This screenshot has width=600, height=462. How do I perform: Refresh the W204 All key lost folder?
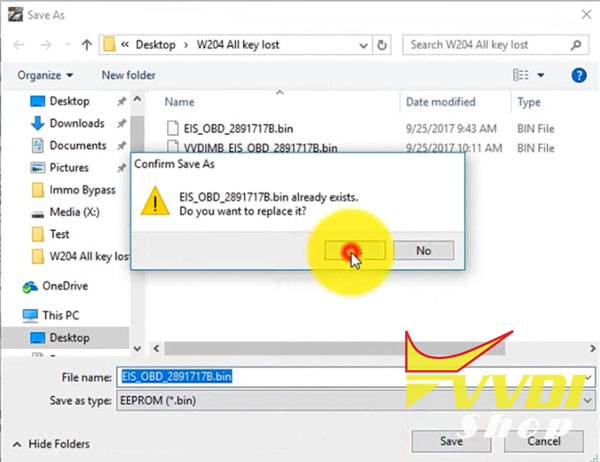[x=382, y=45]
